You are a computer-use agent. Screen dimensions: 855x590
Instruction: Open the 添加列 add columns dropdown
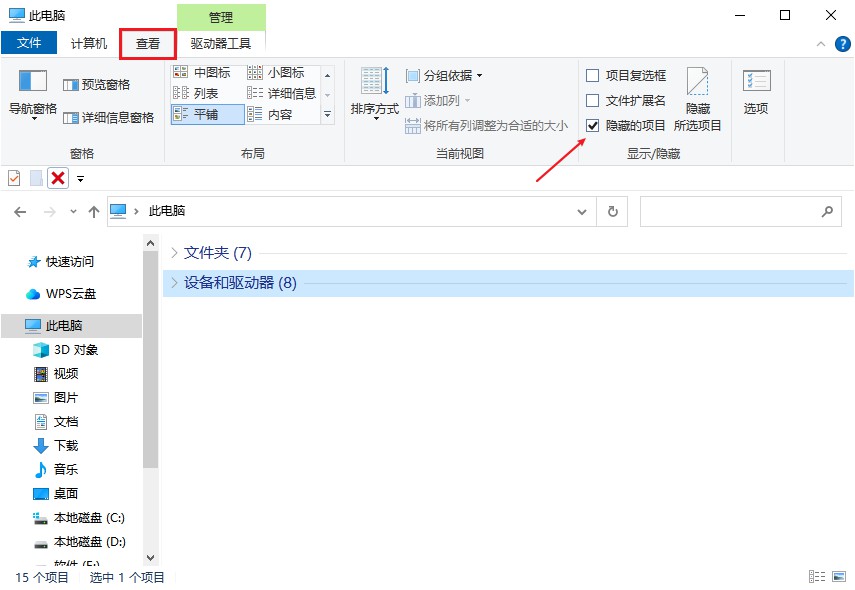point(437,101)
